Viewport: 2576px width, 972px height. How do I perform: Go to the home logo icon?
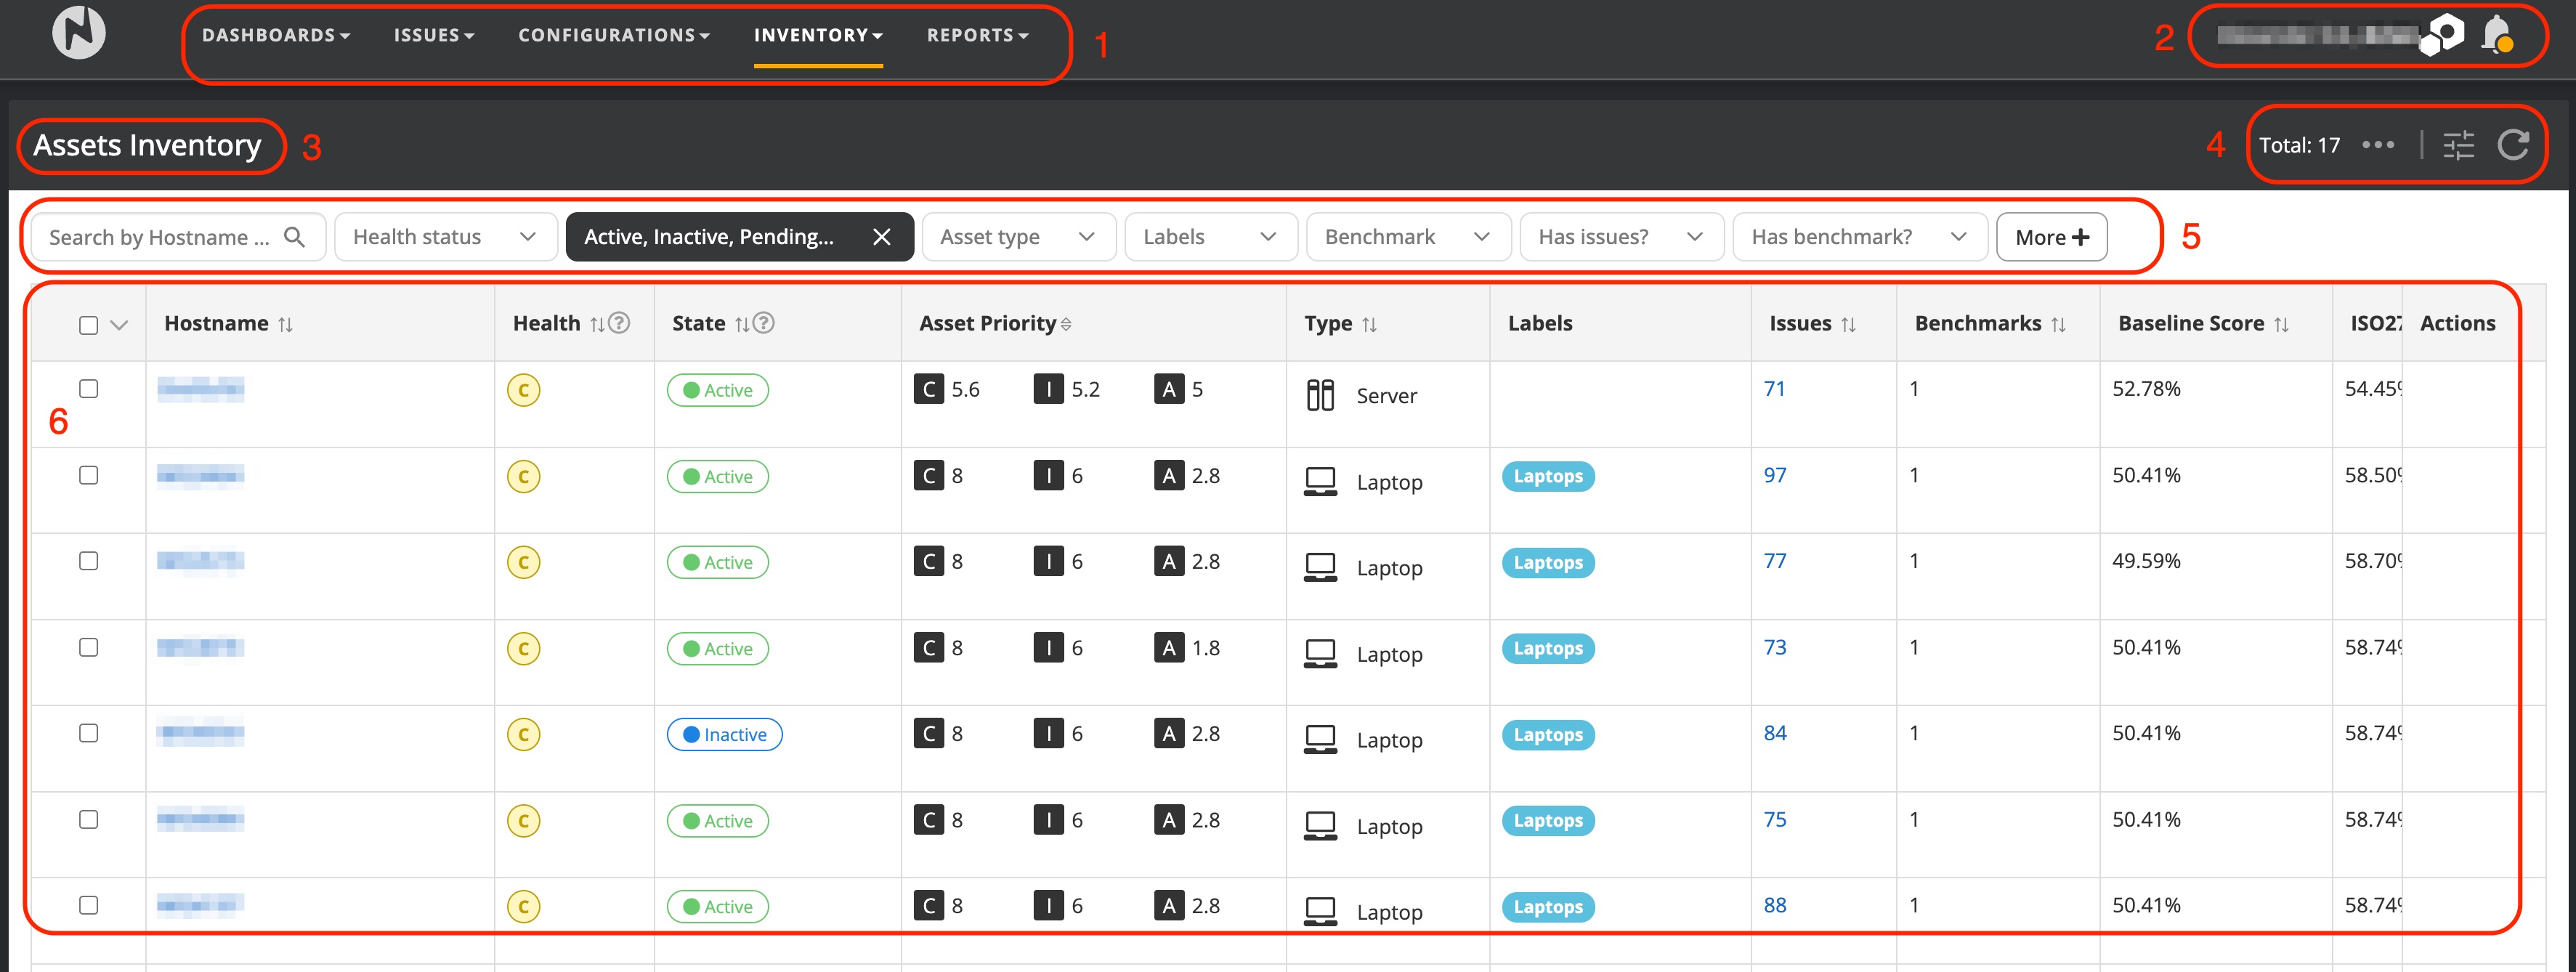point(79,32)
